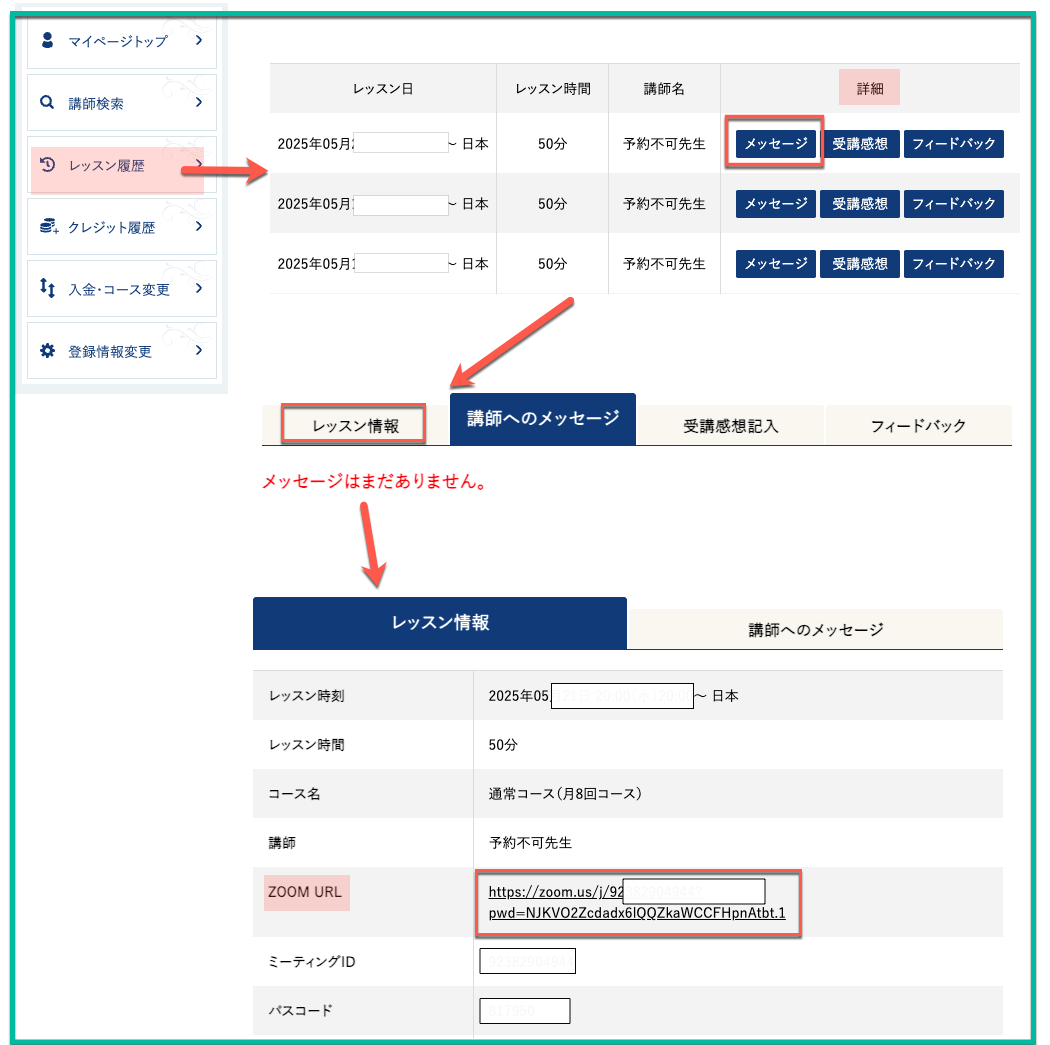Open the フィードバック tab in the four-tab bar
Image resolution: width=1050 pixels, height=1045 pixels.
(918, 426)
